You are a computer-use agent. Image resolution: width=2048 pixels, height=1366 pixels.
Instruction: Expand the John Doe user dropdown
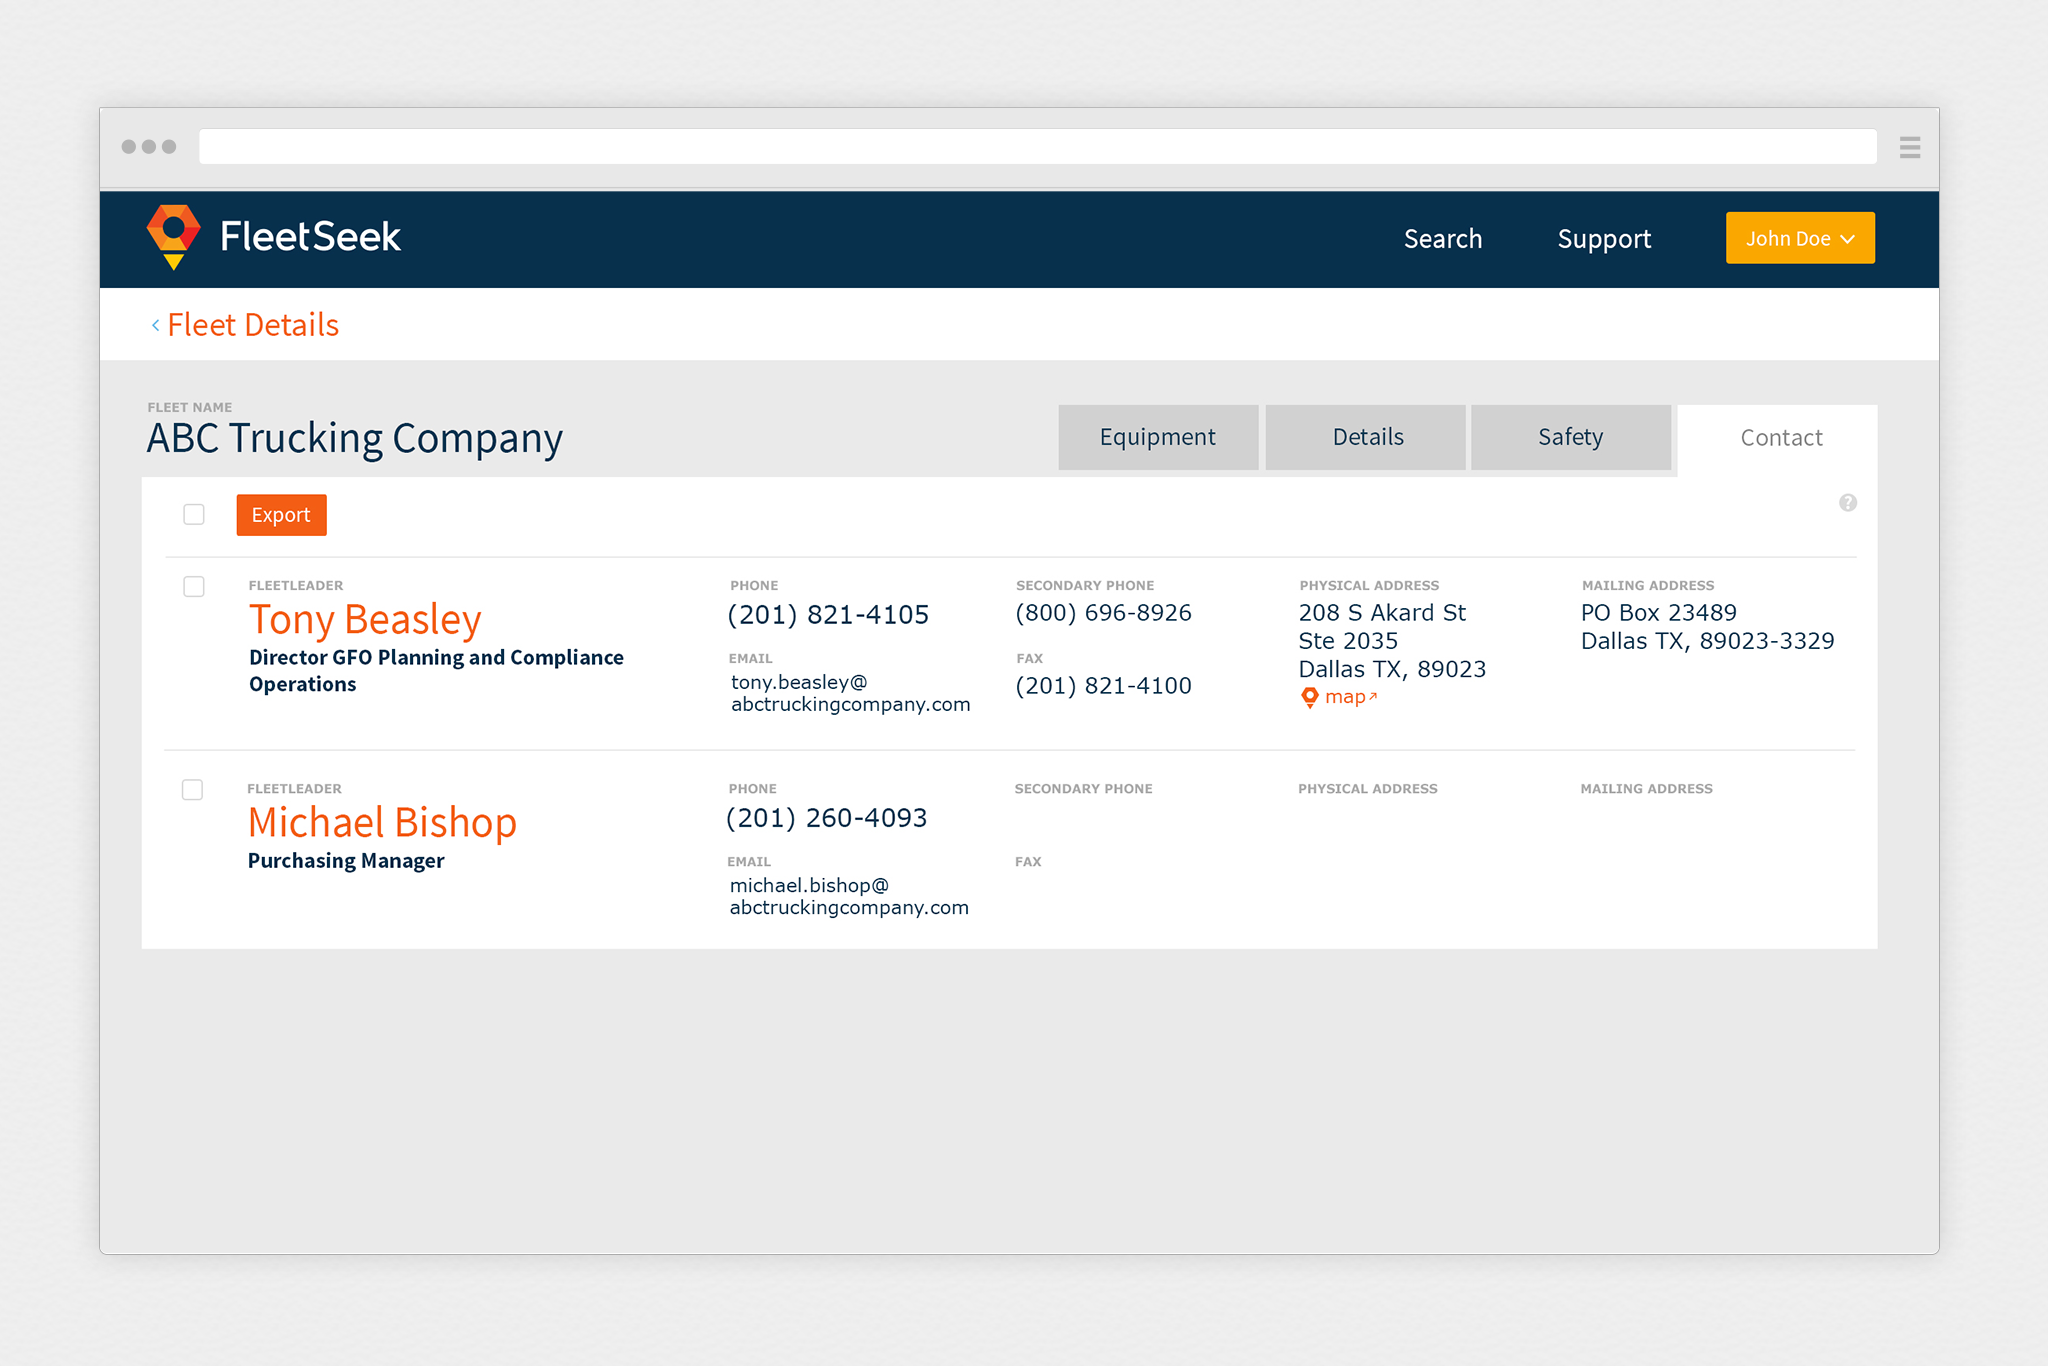coord(1799,238)
